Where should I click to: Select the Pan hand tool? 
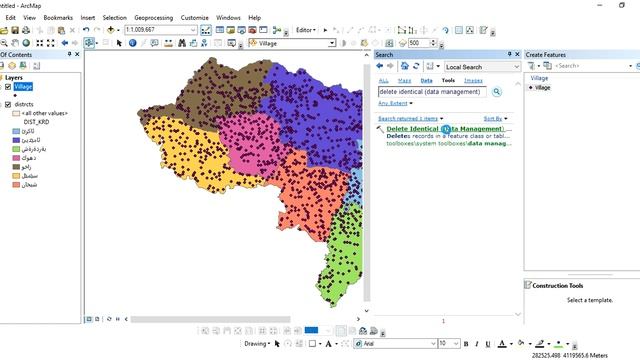[x=15, y=43]
